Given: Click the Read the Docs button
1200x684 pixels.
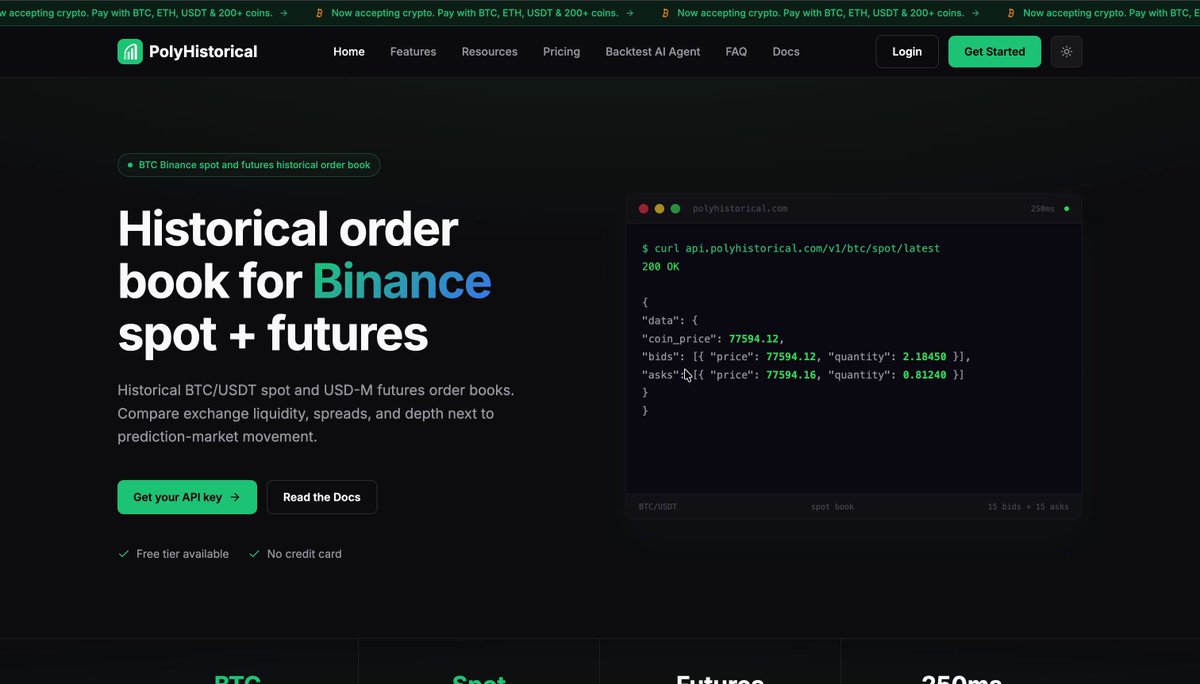Looking at the screenshot, I should coord(322,497).
